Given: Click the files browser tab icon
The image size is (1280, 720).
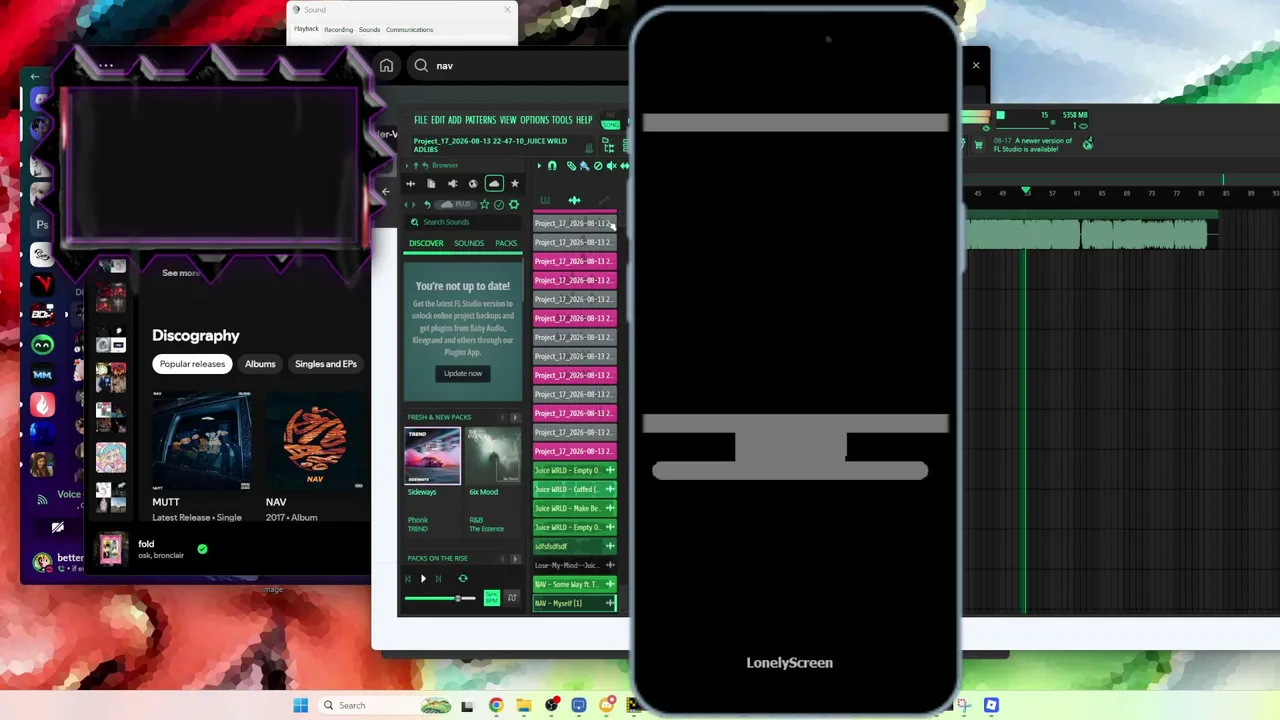Looking at the screenshot, I should pyautogui.click(x=431, y=184).
